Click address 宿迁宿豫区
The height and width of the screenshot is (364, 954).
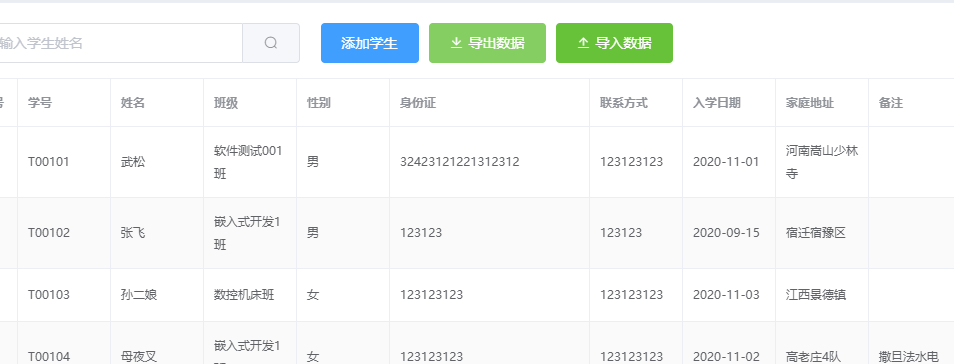coord(816,233)
